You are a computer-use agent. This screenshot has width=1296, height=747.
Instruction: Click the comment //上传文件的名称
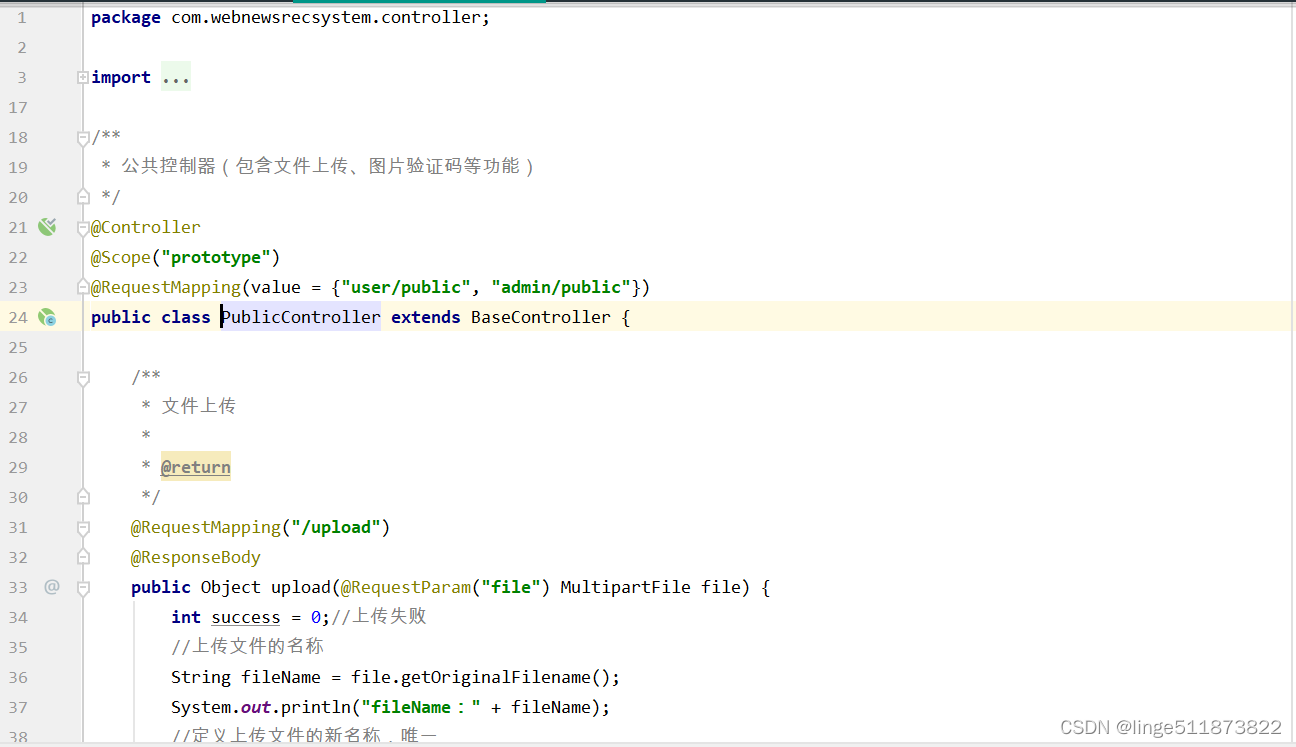point(248,646)
